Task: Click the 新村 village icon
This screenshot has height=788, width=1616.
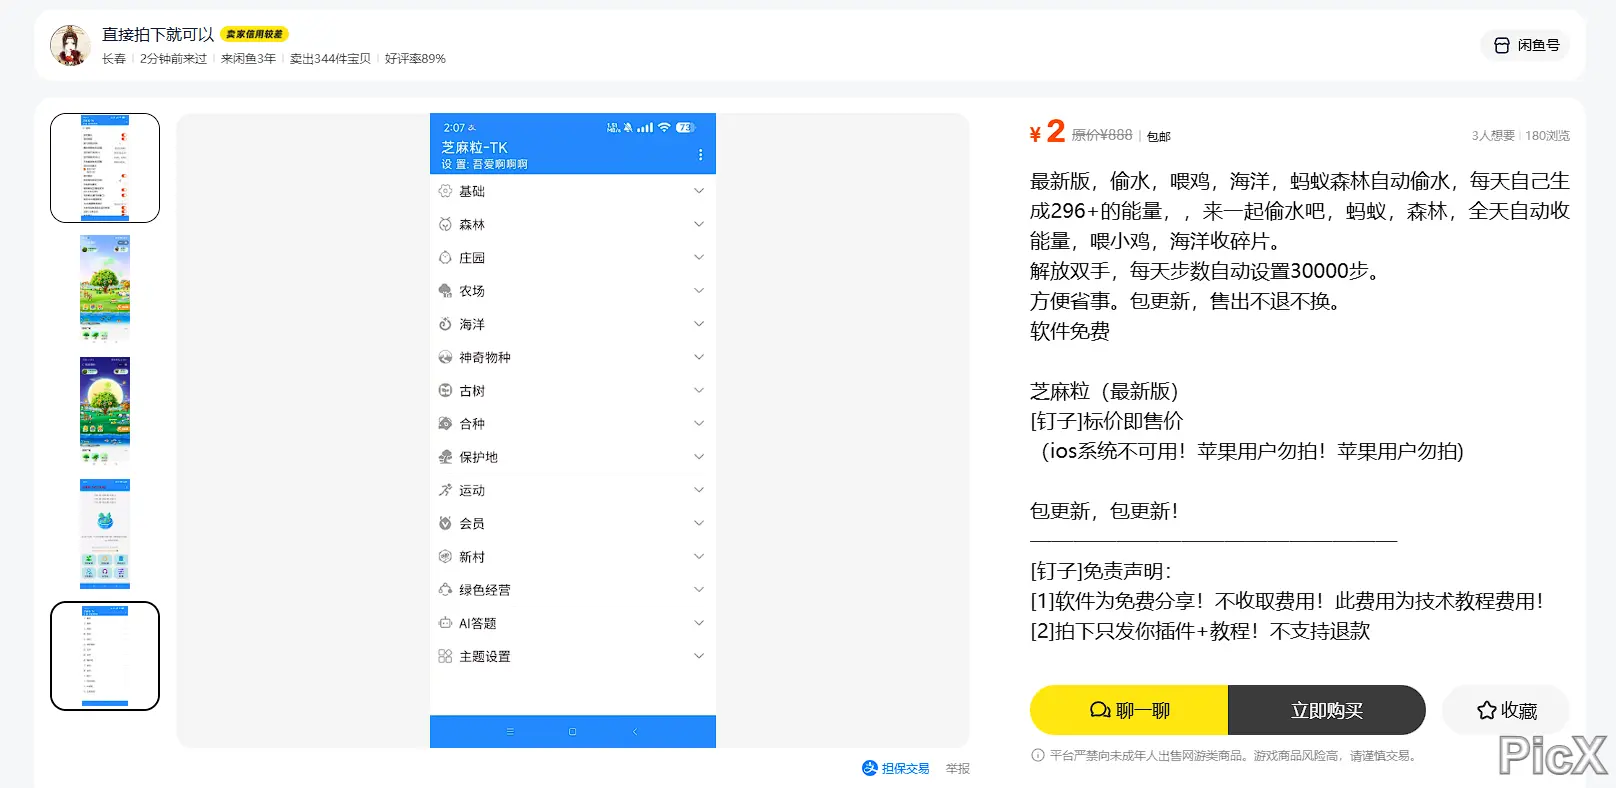Action: [445, 556]
